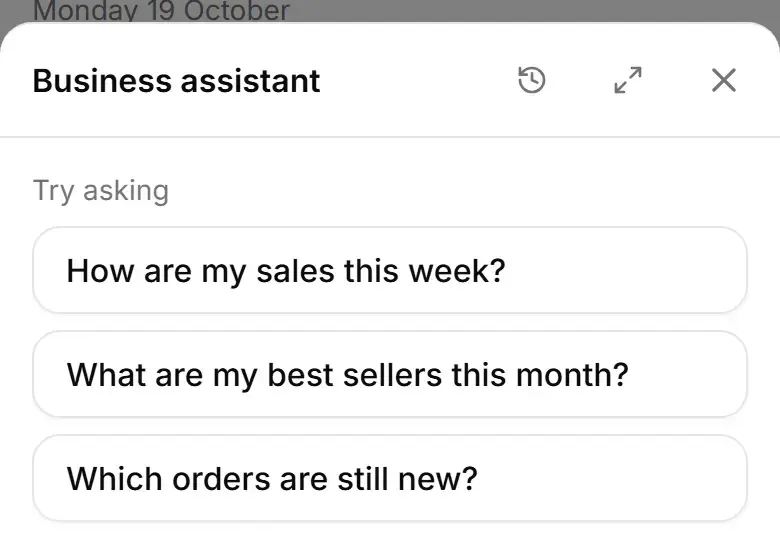Pick the weekly sales suggestion card

[390, 271]
